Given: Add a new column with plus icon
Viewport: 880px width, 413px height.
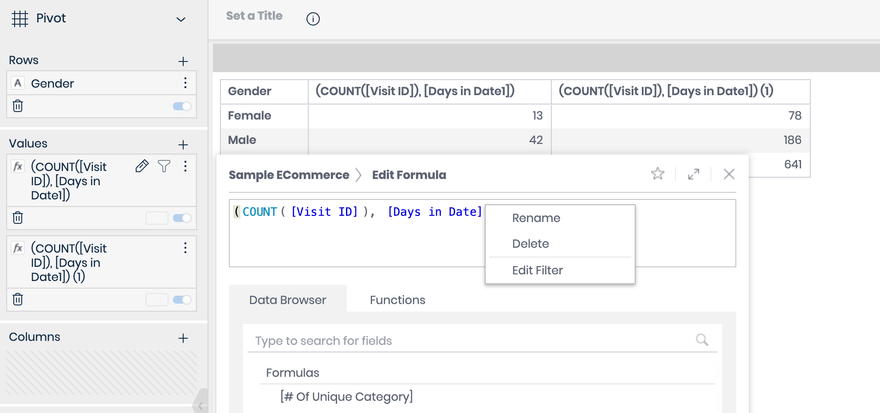Looking at the screenshot, I should click(183, 338).
